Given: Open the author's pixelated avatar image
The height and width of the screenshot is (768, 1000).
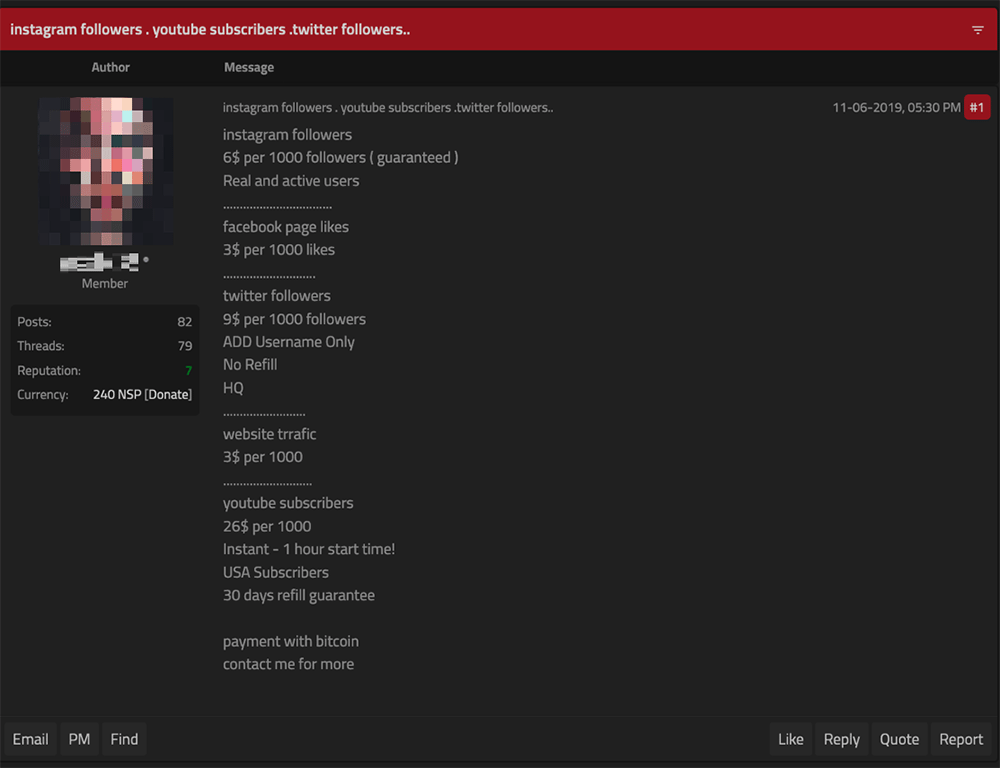Looking at the screenshot, I should (105, 171).
